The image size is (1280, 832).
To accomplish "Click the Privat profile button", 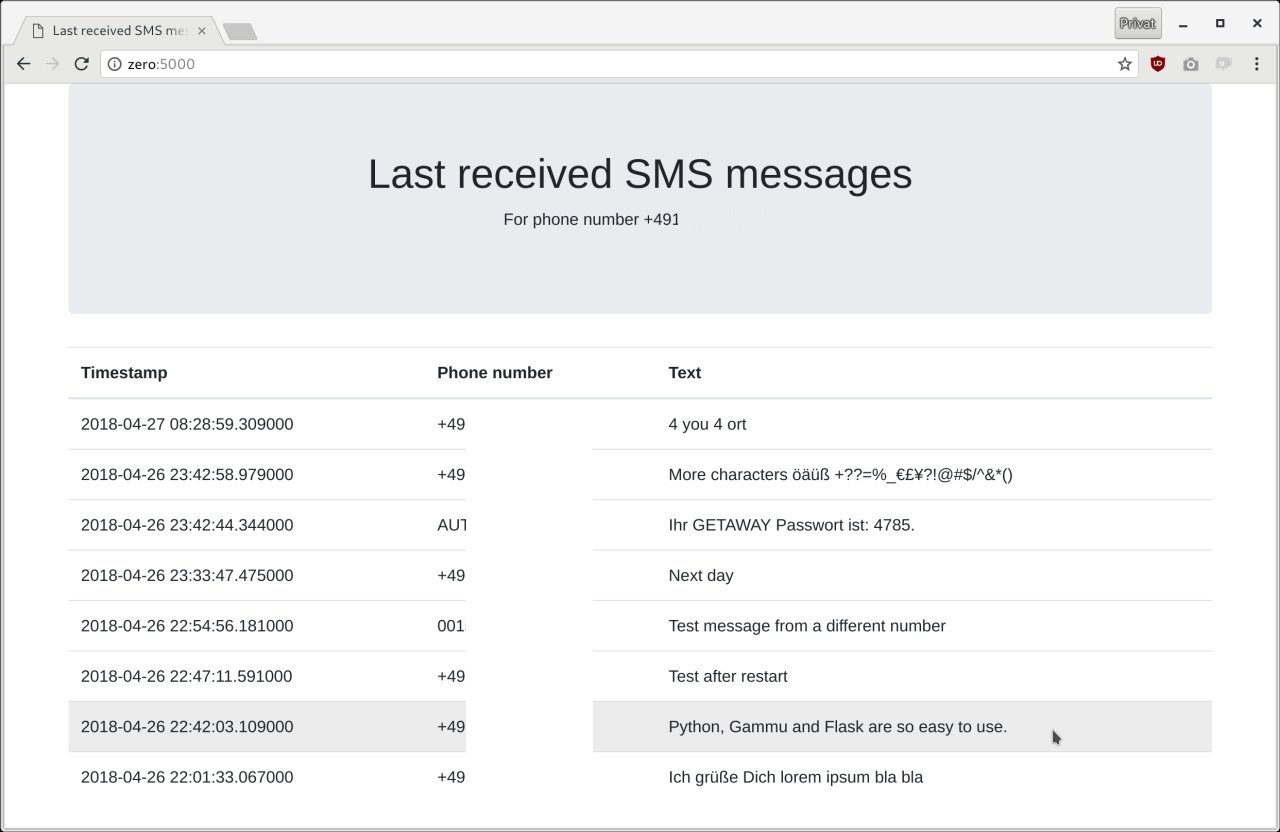I will tap(1138, 23).
